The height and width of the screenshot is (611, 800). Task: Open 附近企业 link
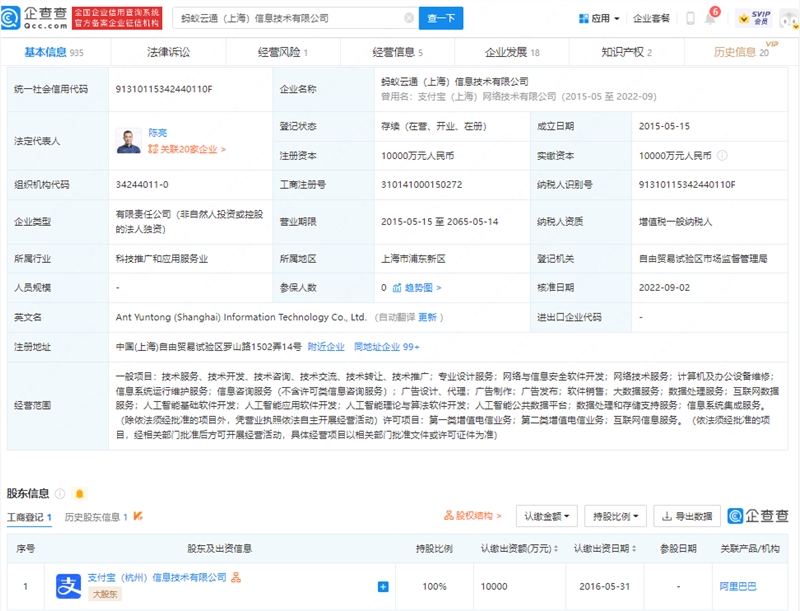[326, 347]
